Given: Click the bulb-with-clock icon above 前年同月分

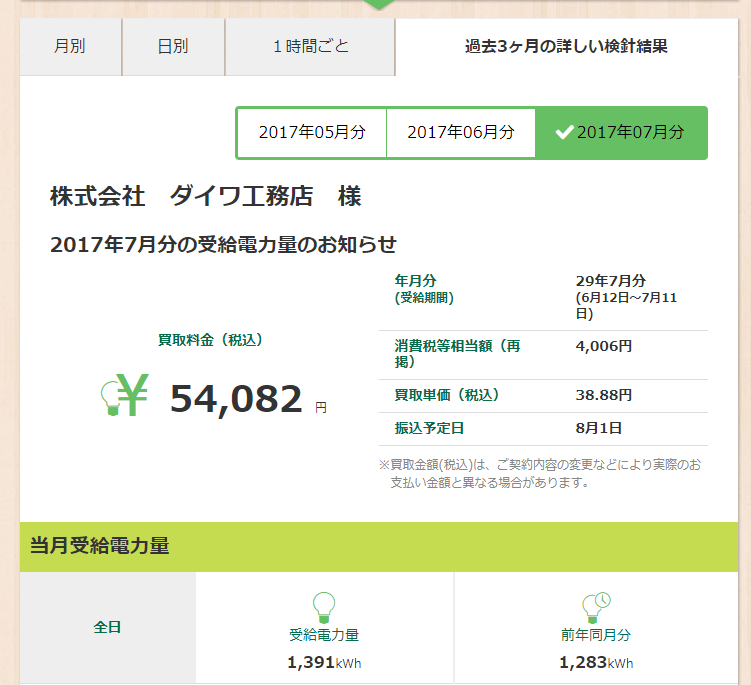Looking at the screenshot, I should [596, 607].
